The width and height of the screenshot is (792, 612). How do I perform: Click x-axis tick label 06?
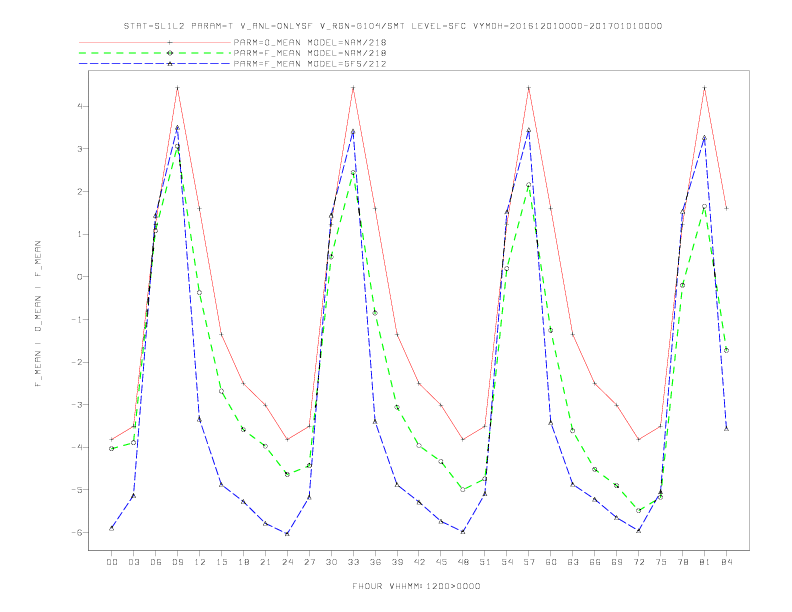tap(156, 562)
